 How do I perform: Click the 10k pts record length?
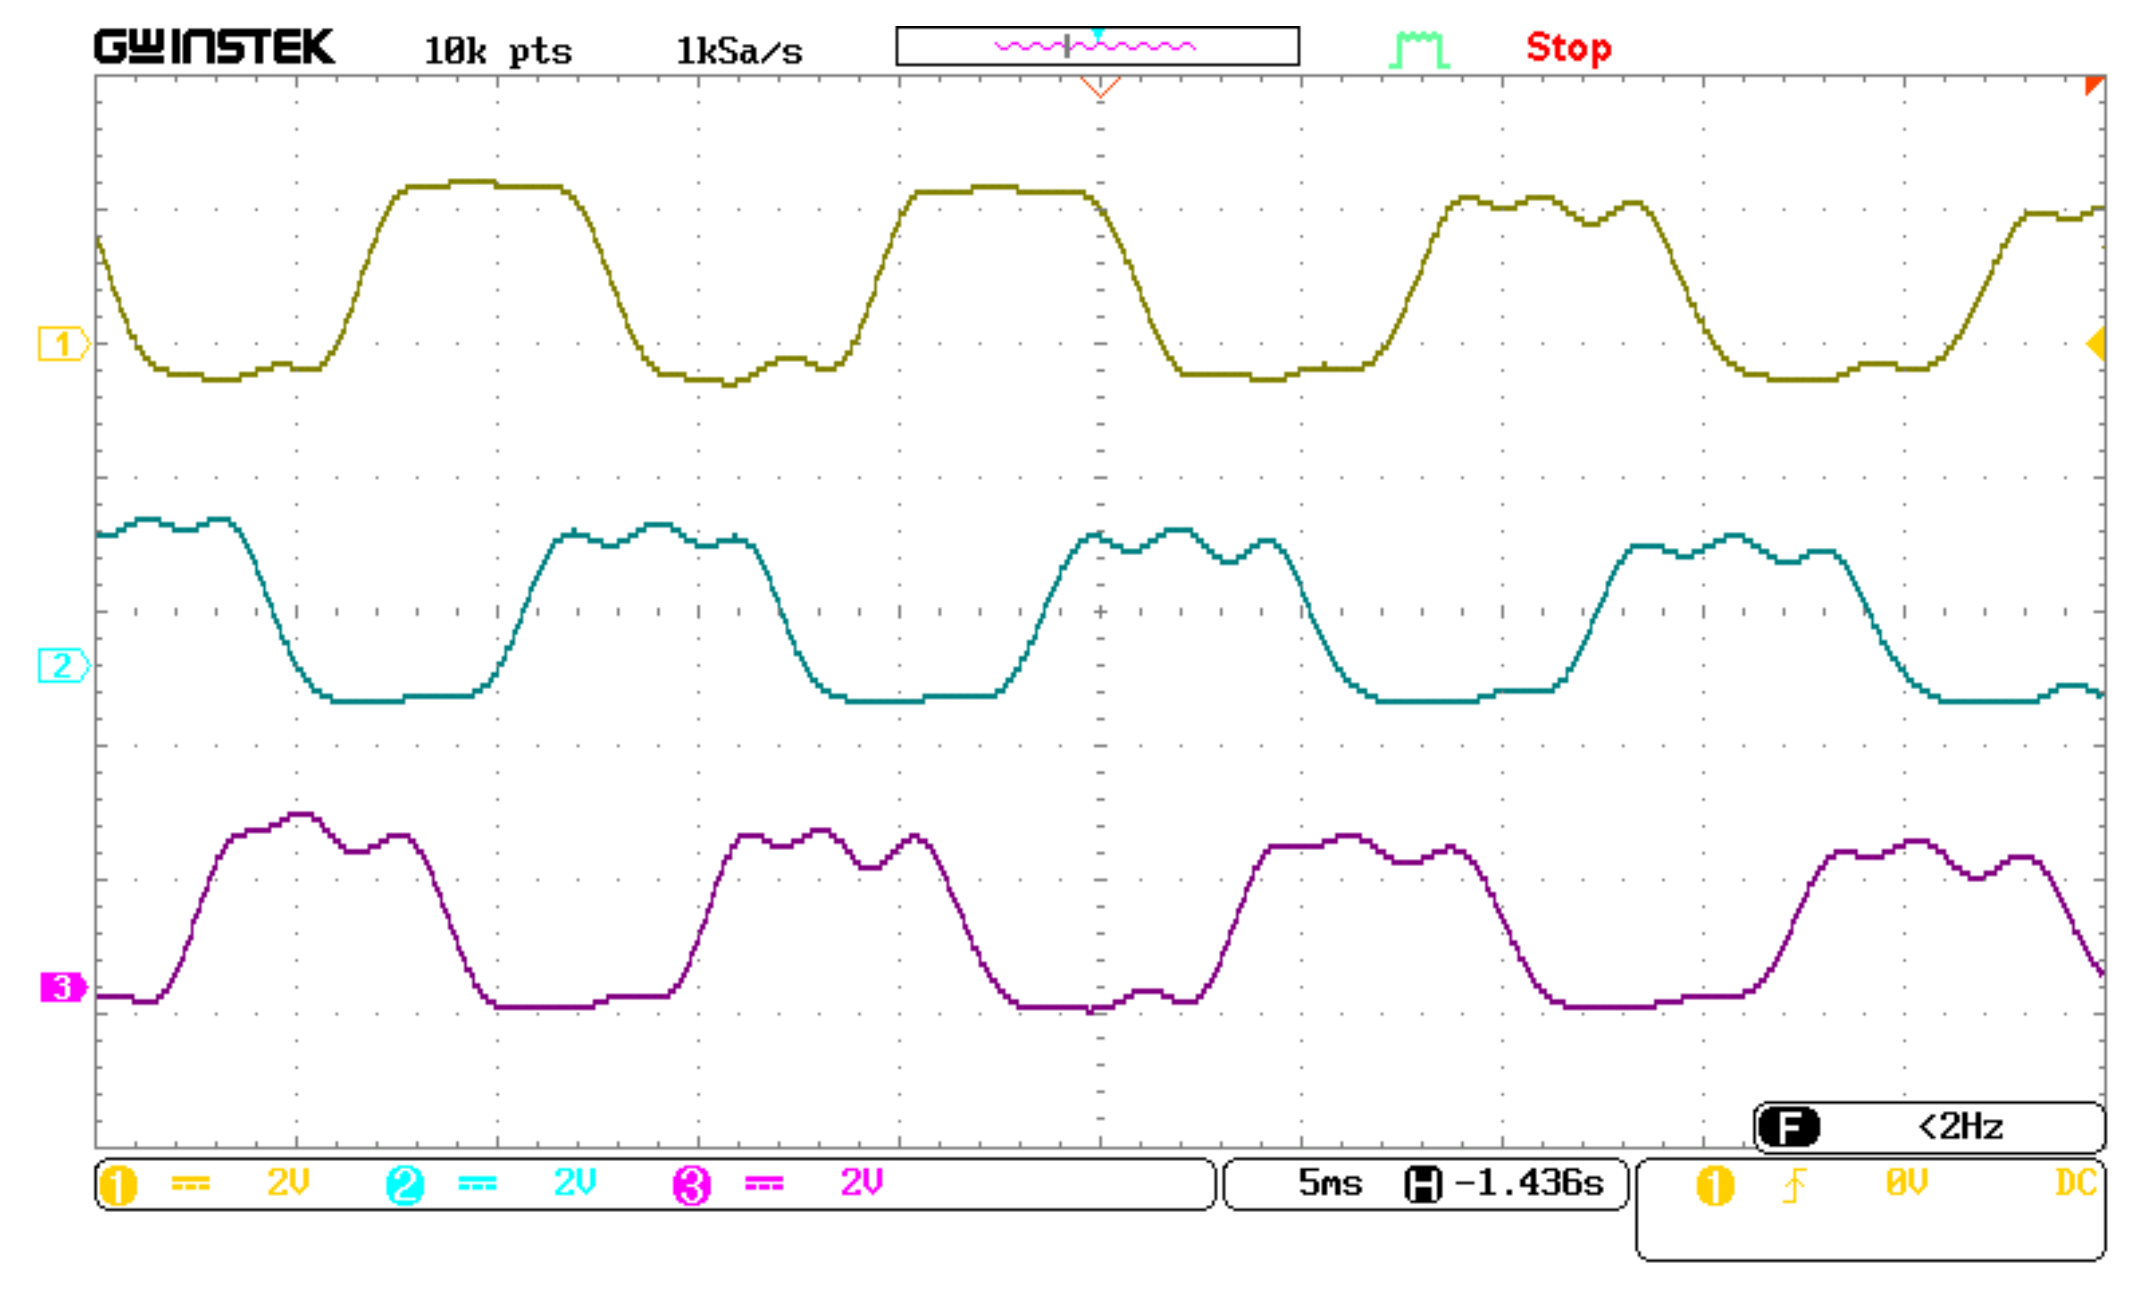[x=497, y=51]
